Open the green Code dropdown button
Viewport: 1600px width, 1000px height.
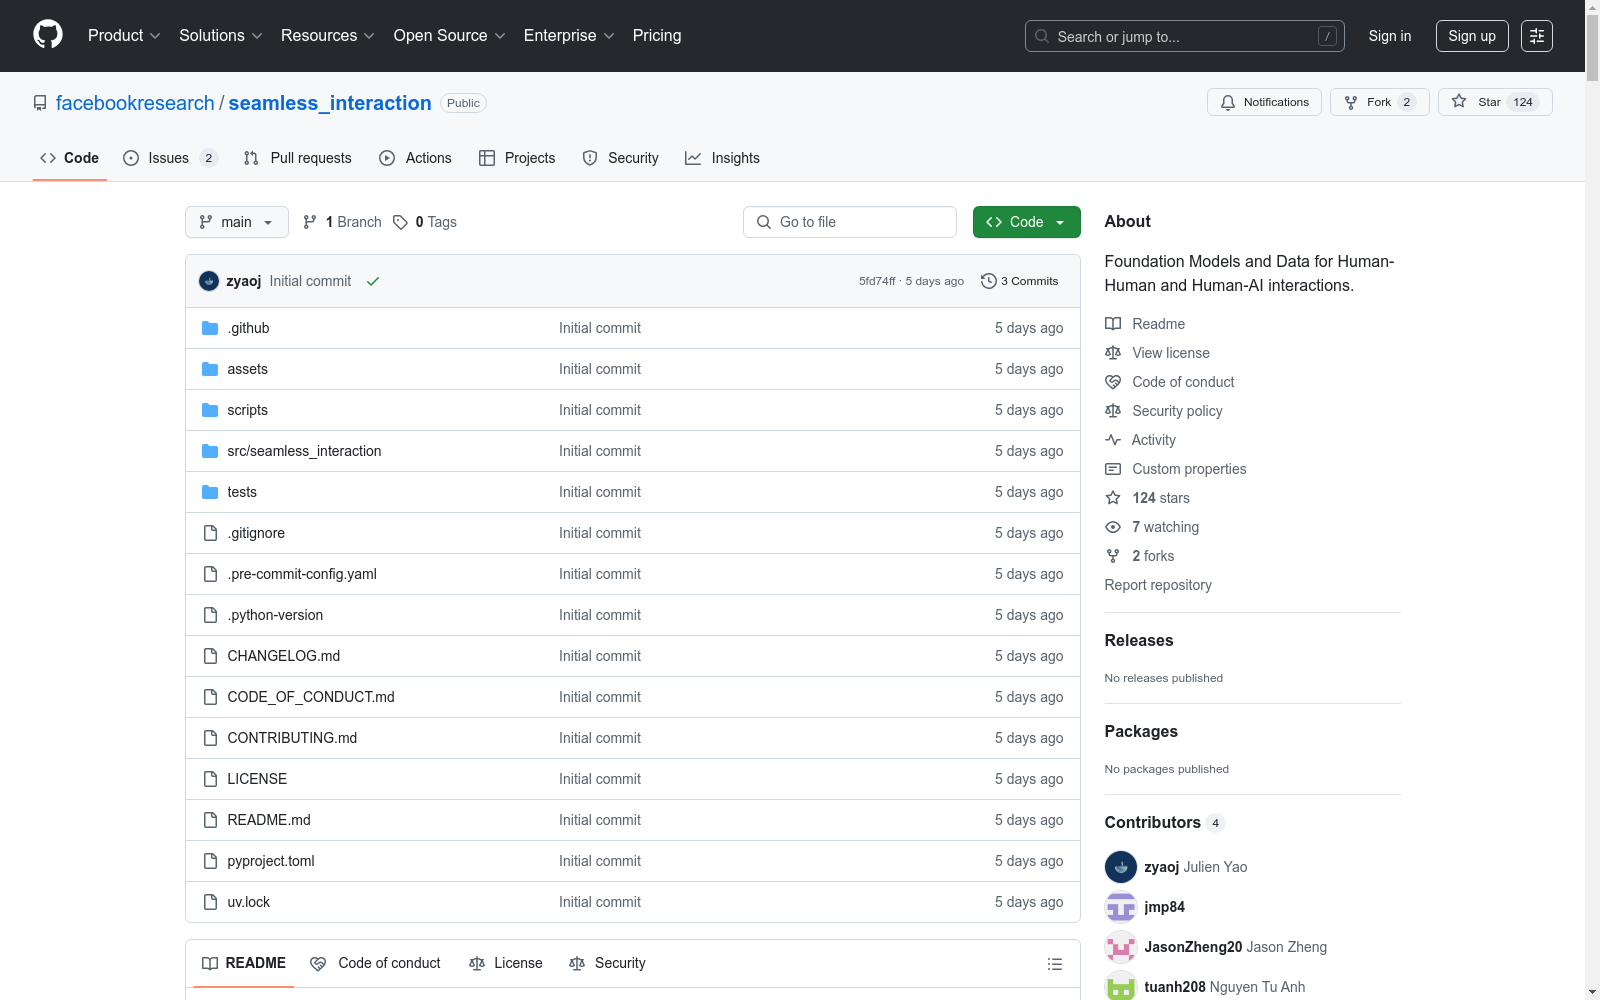pyautogui.click(x=1026, y=222)
